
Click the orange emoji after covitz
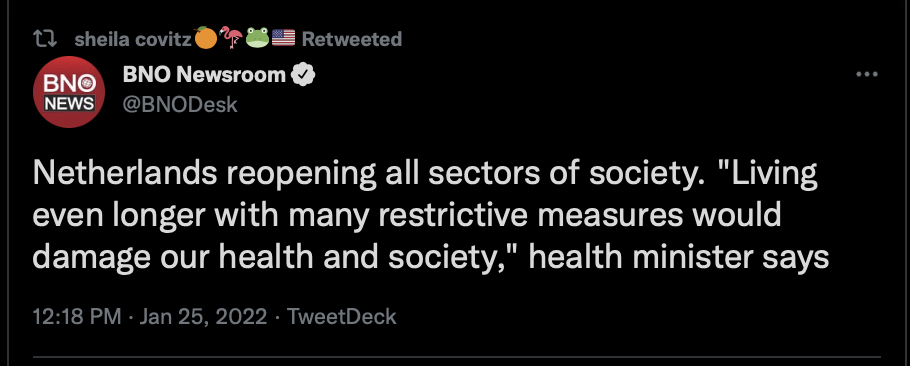point(205,38)
